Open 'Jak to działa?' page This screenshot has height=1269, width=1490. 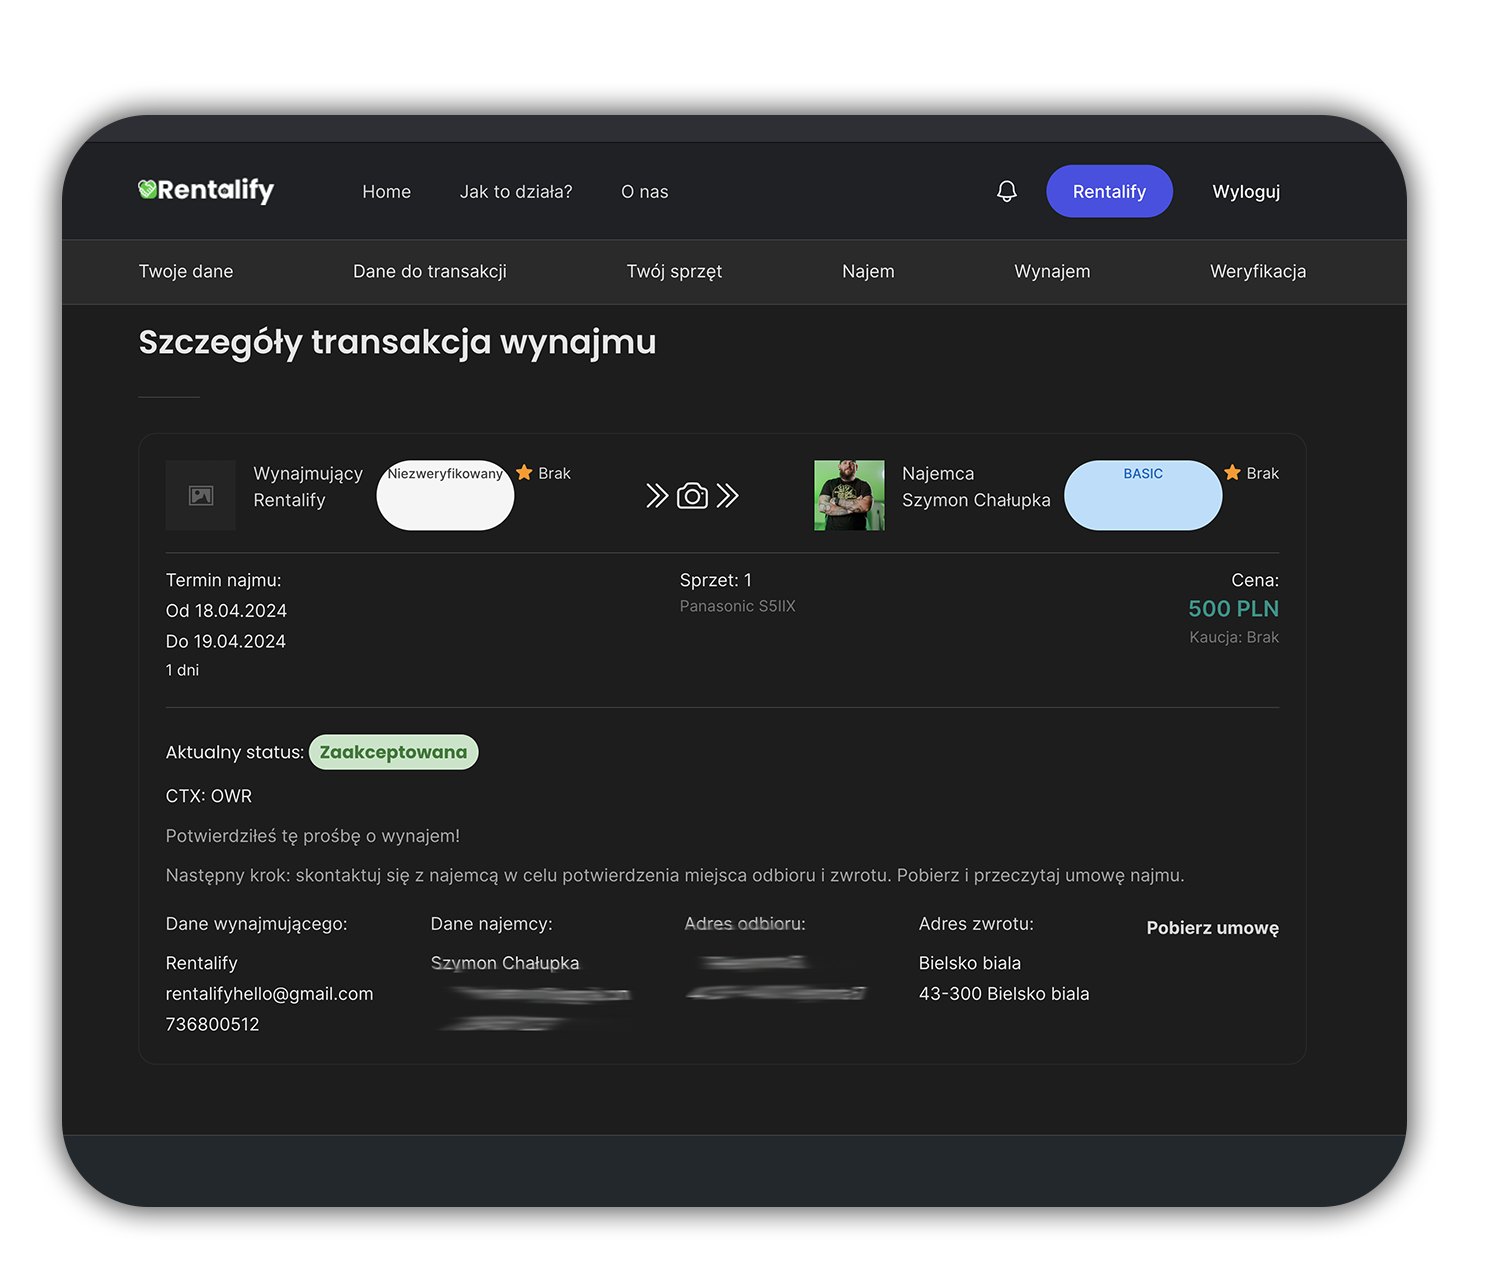[516, 192]
